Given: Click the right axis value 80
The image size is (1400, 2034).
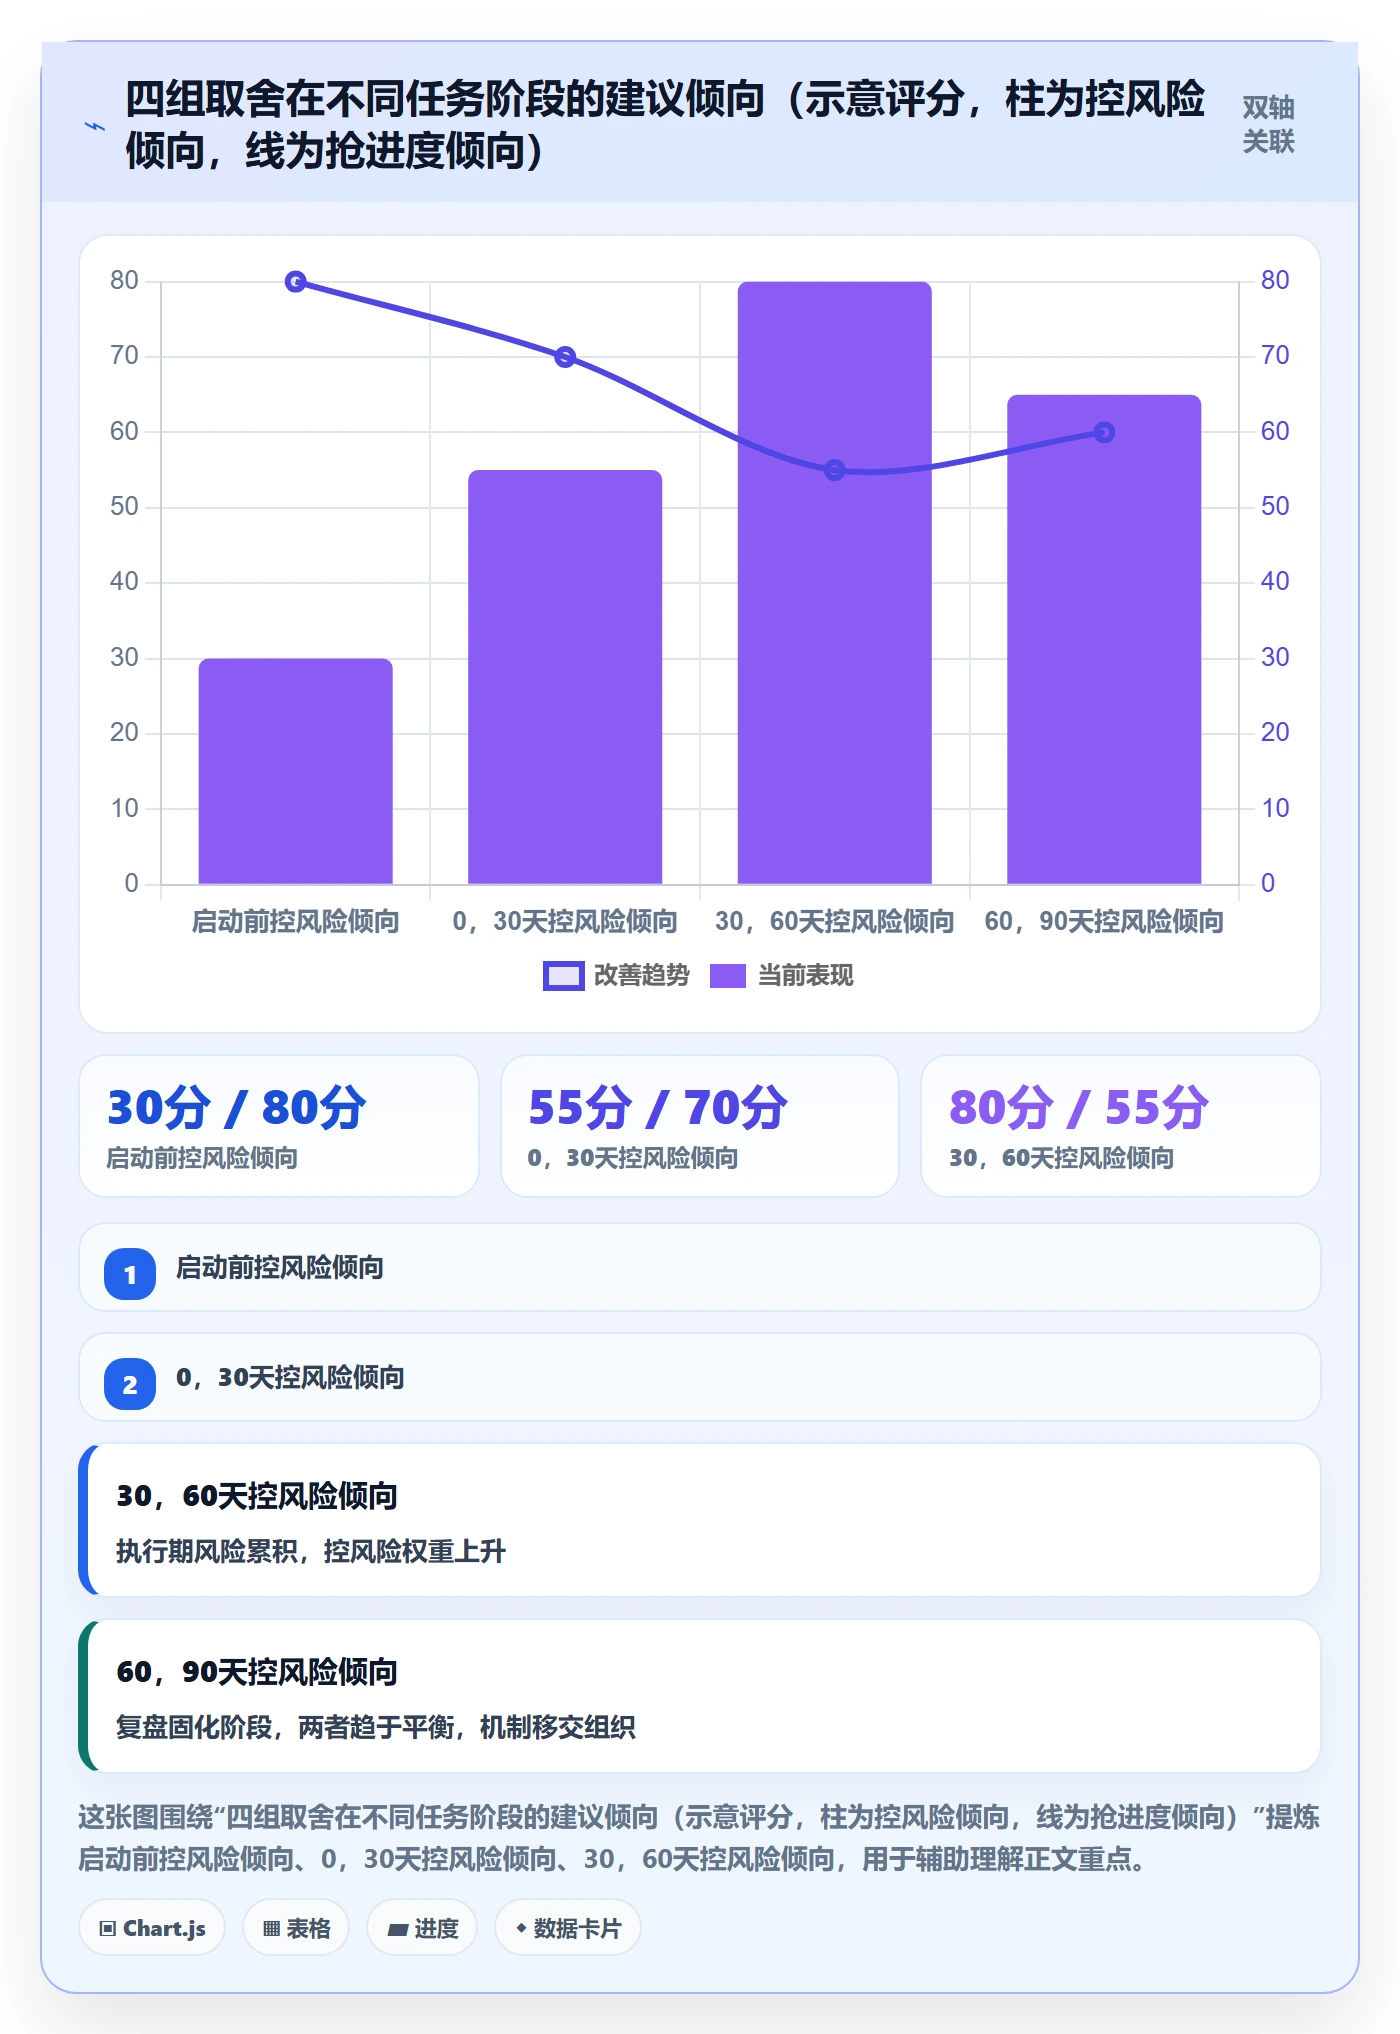Looking at the screenshot, I should coord(1275,280).
